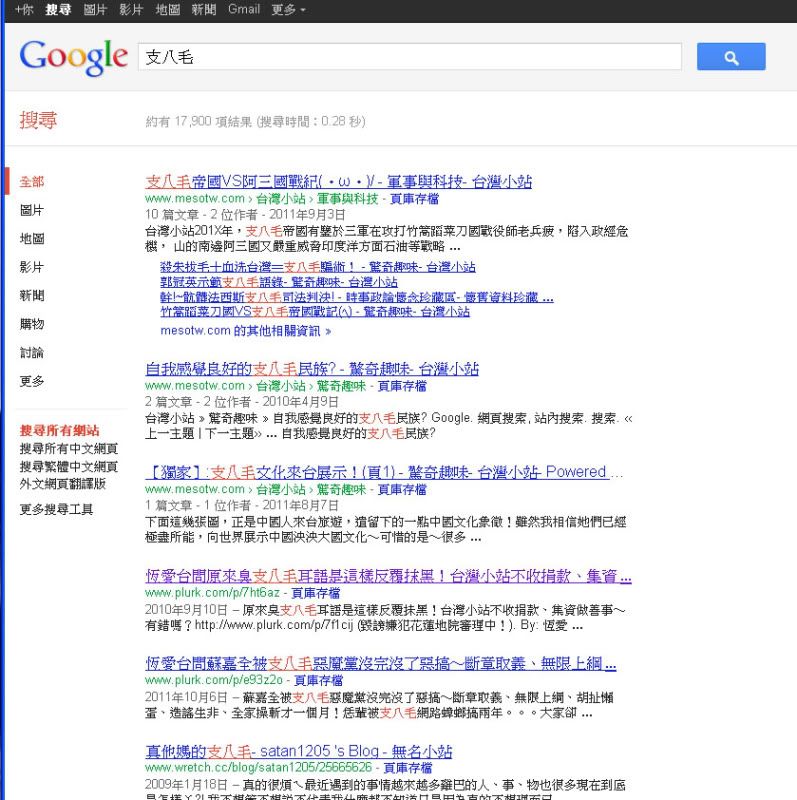Open cached page 頁庫存檔 of first result
The image size is (797, 800).
tap(414, 199)
